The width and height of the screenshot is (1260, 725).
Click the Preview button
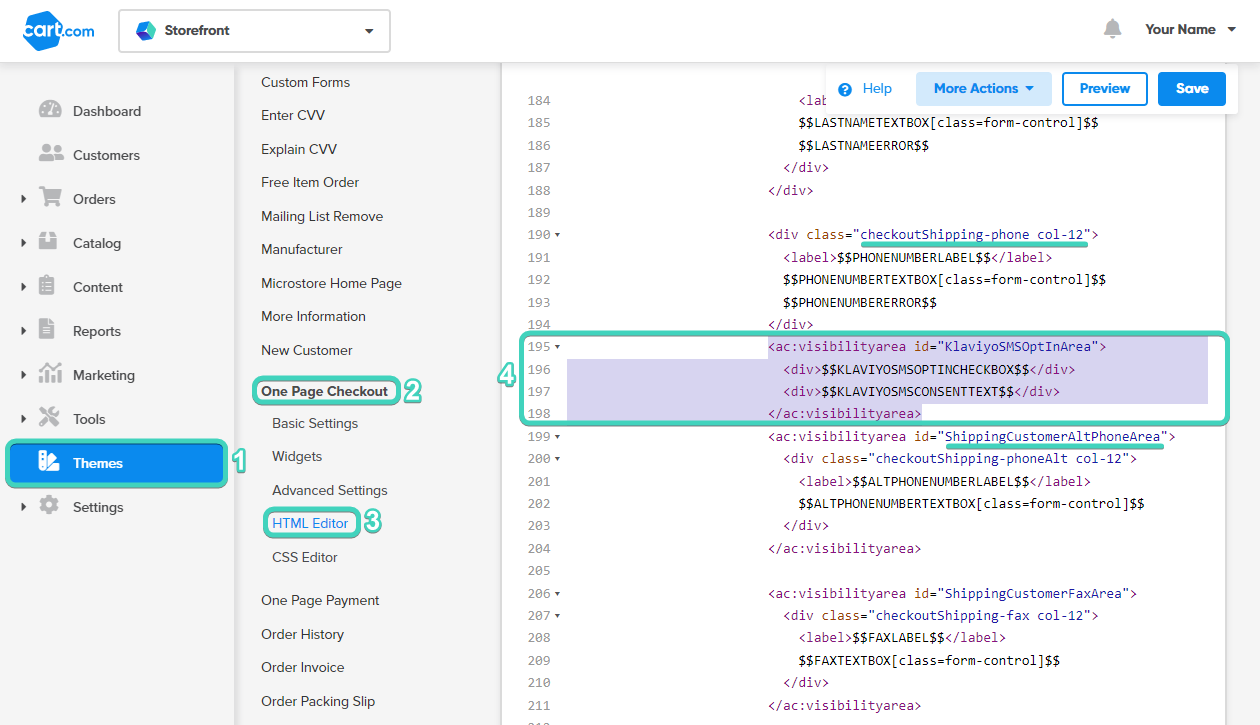(1105, 88)
